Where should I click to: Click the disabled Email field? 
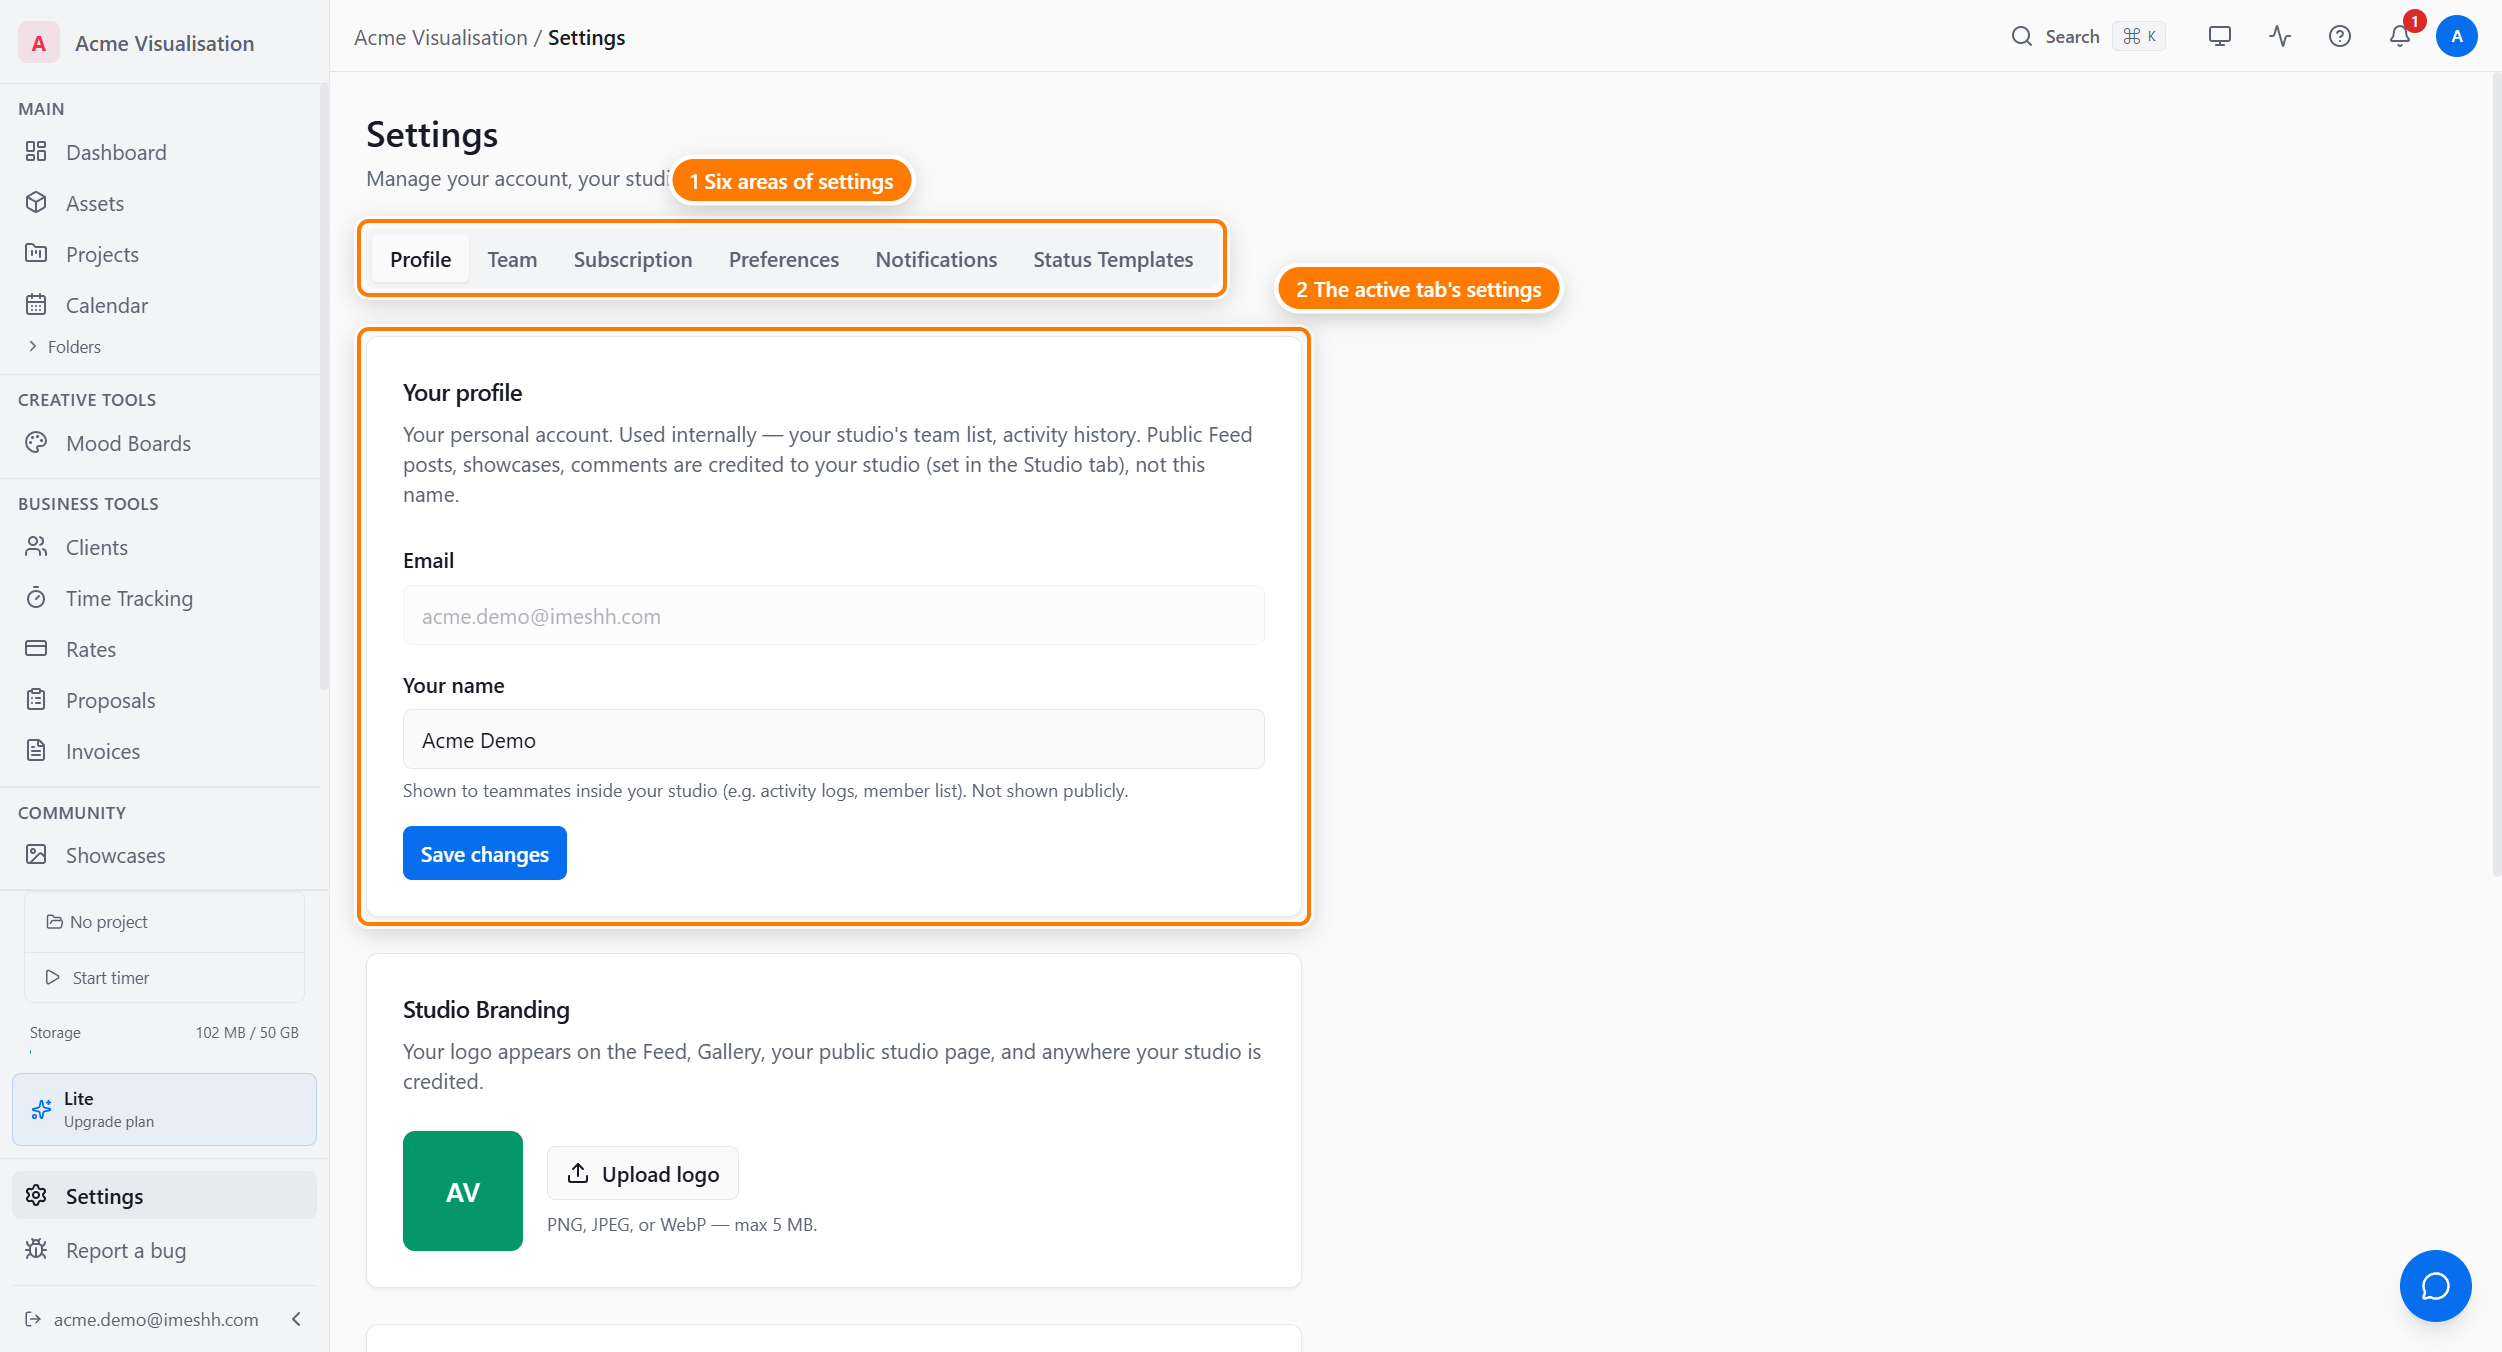coord(834,615)
